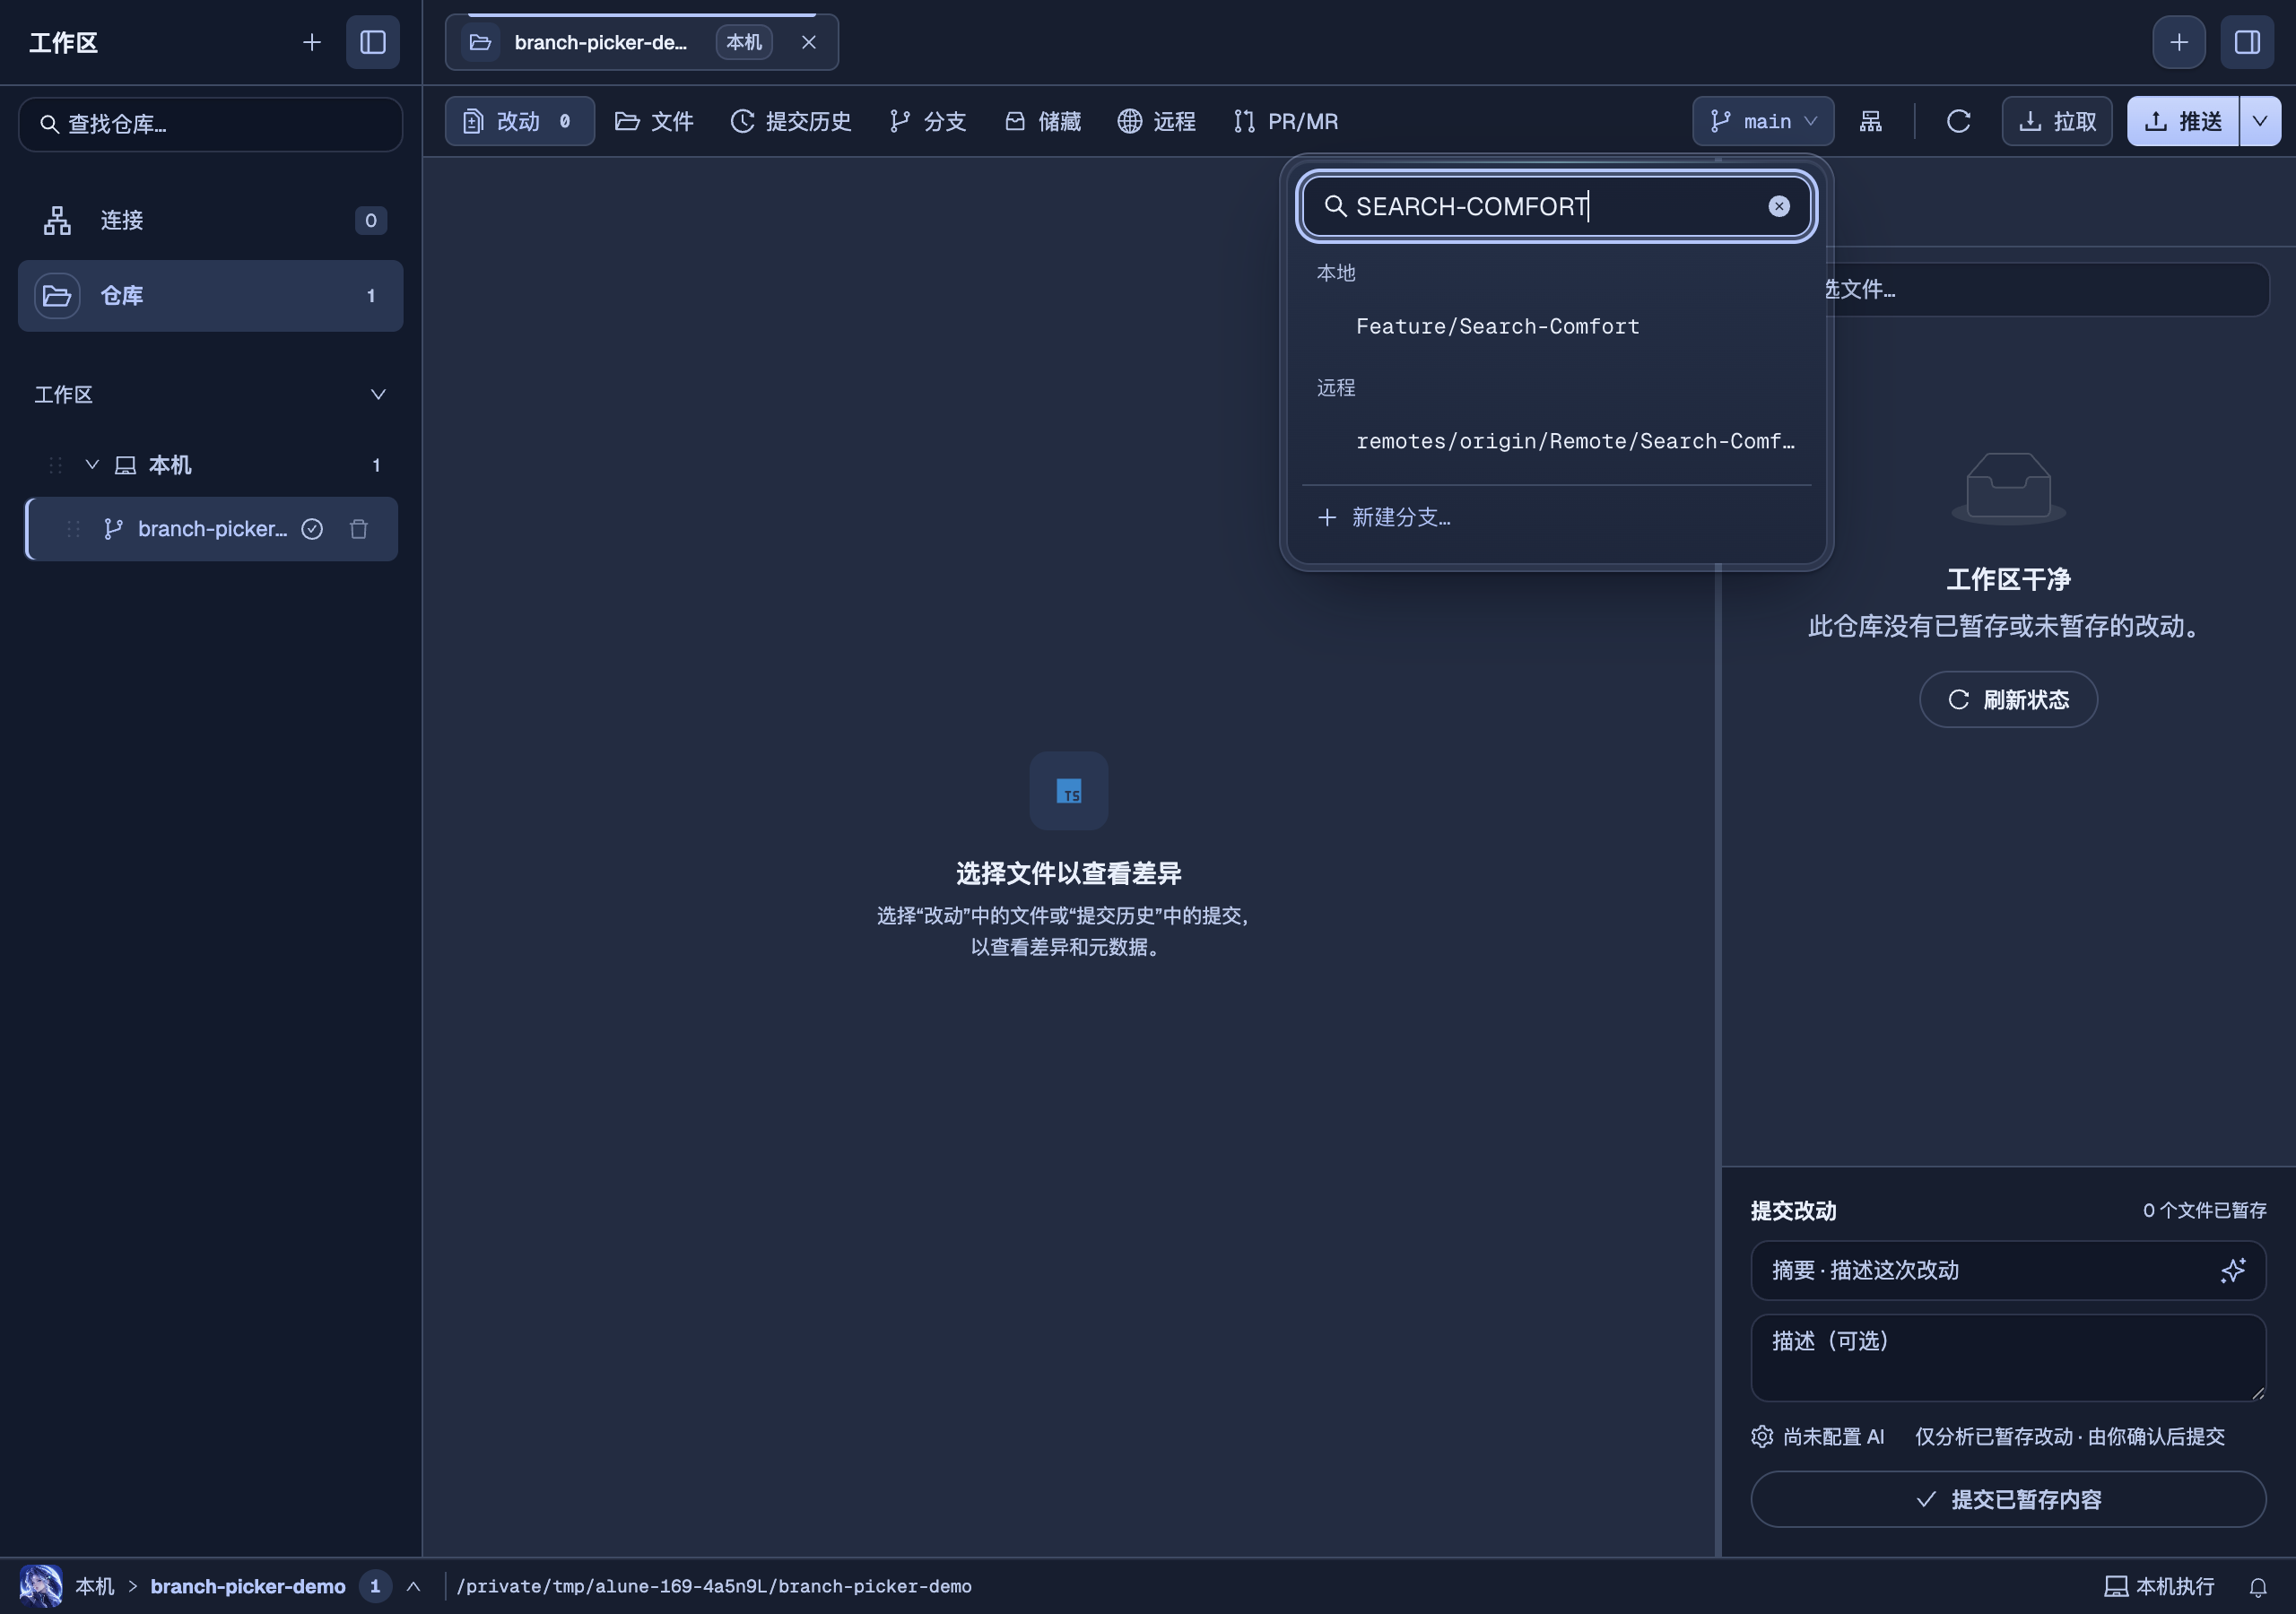Expand the status bar caret next to branch-picker-demo
Screen dimensions: 2296x1614
(413, 1586)
